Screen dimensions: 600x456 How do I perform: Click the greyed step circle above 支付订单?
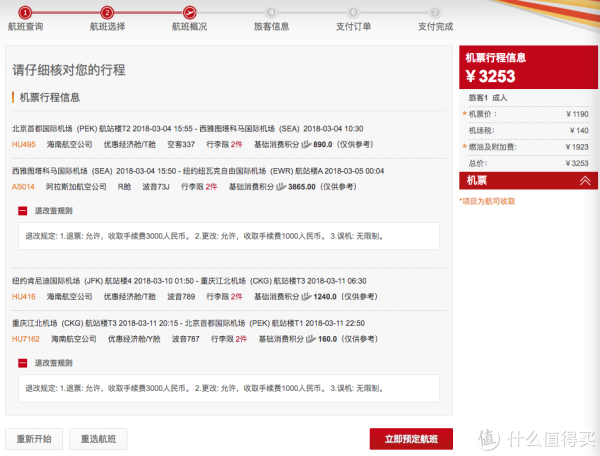[353, 12]
